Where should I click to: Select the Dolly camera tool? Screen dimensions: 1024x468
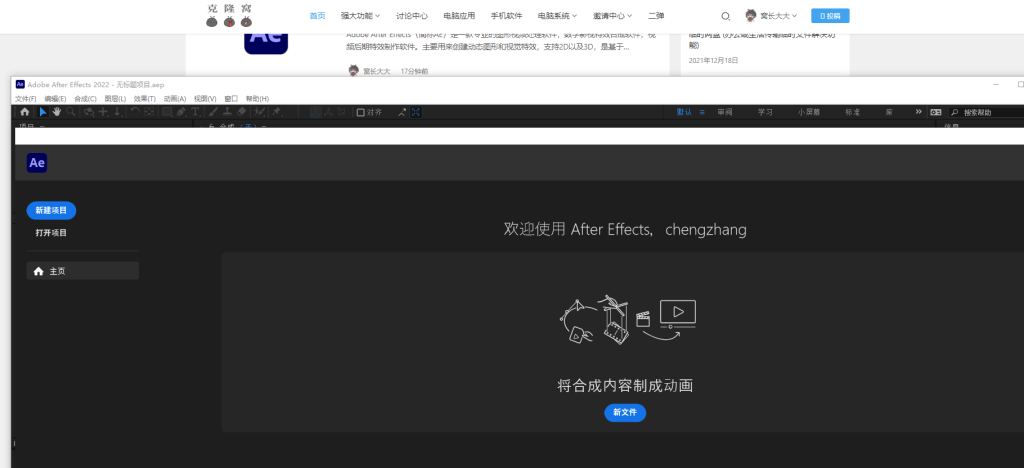point(118,112)
